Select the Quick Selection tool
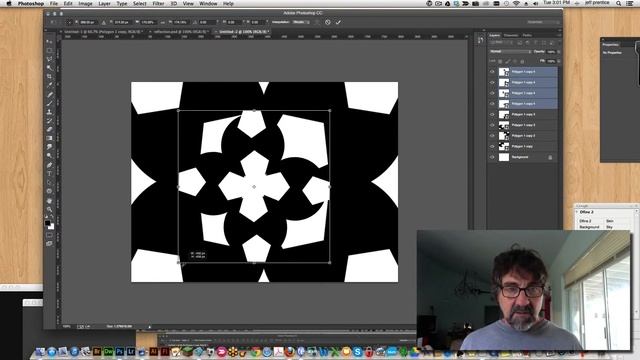This screenshot has width=640, height=360. coord(49,68)
